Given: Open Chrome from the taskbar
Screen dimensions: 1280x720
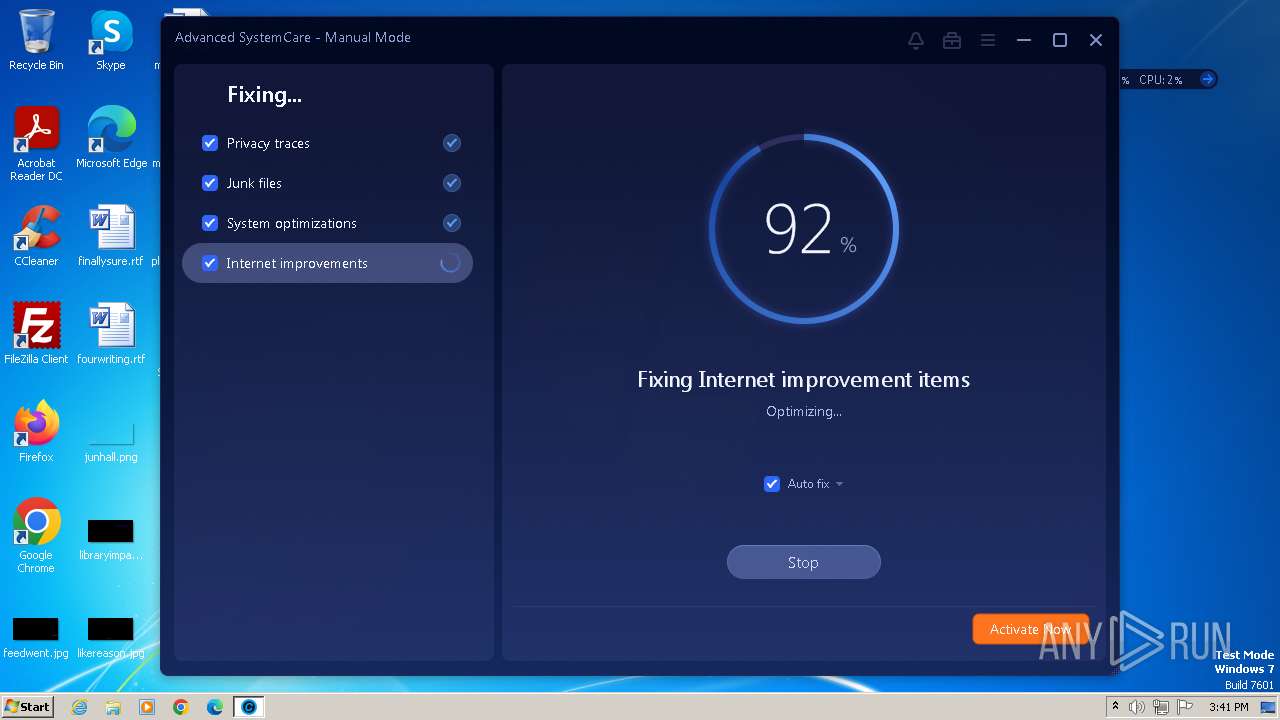Looking at the screenshot, I should (181, 707).
